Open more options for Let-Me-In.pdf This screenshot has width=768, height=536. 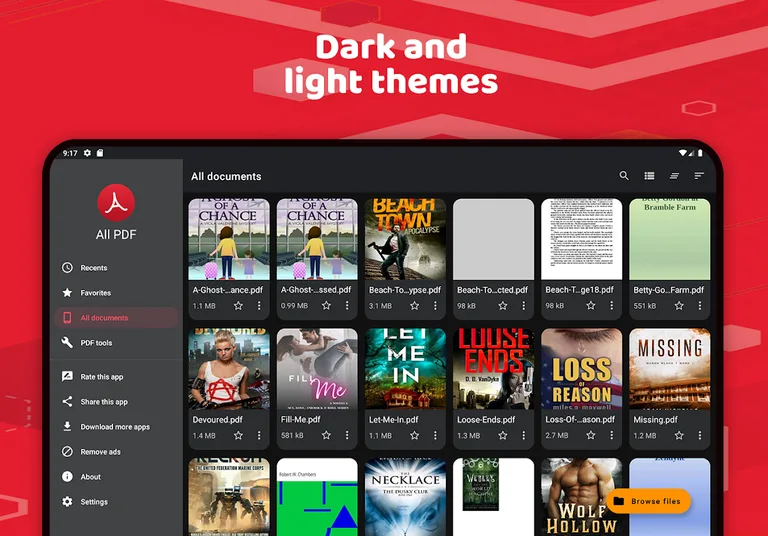[x=435, y=435]
